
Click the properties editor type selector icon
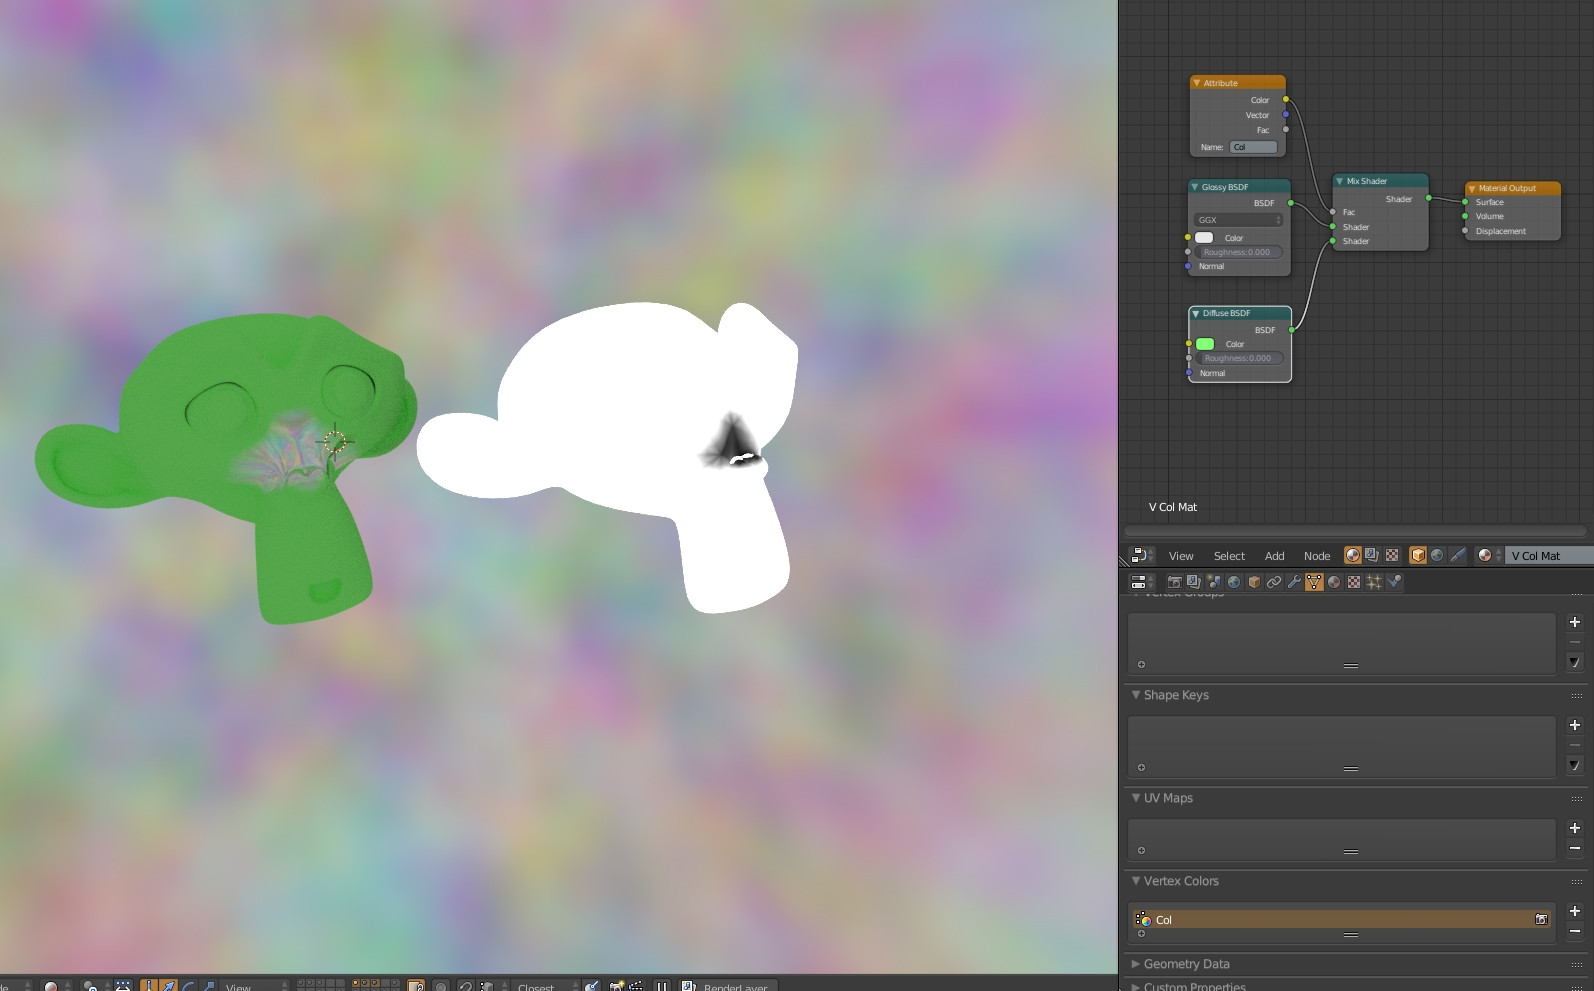pyautogui.click(x=1141, y=582)
